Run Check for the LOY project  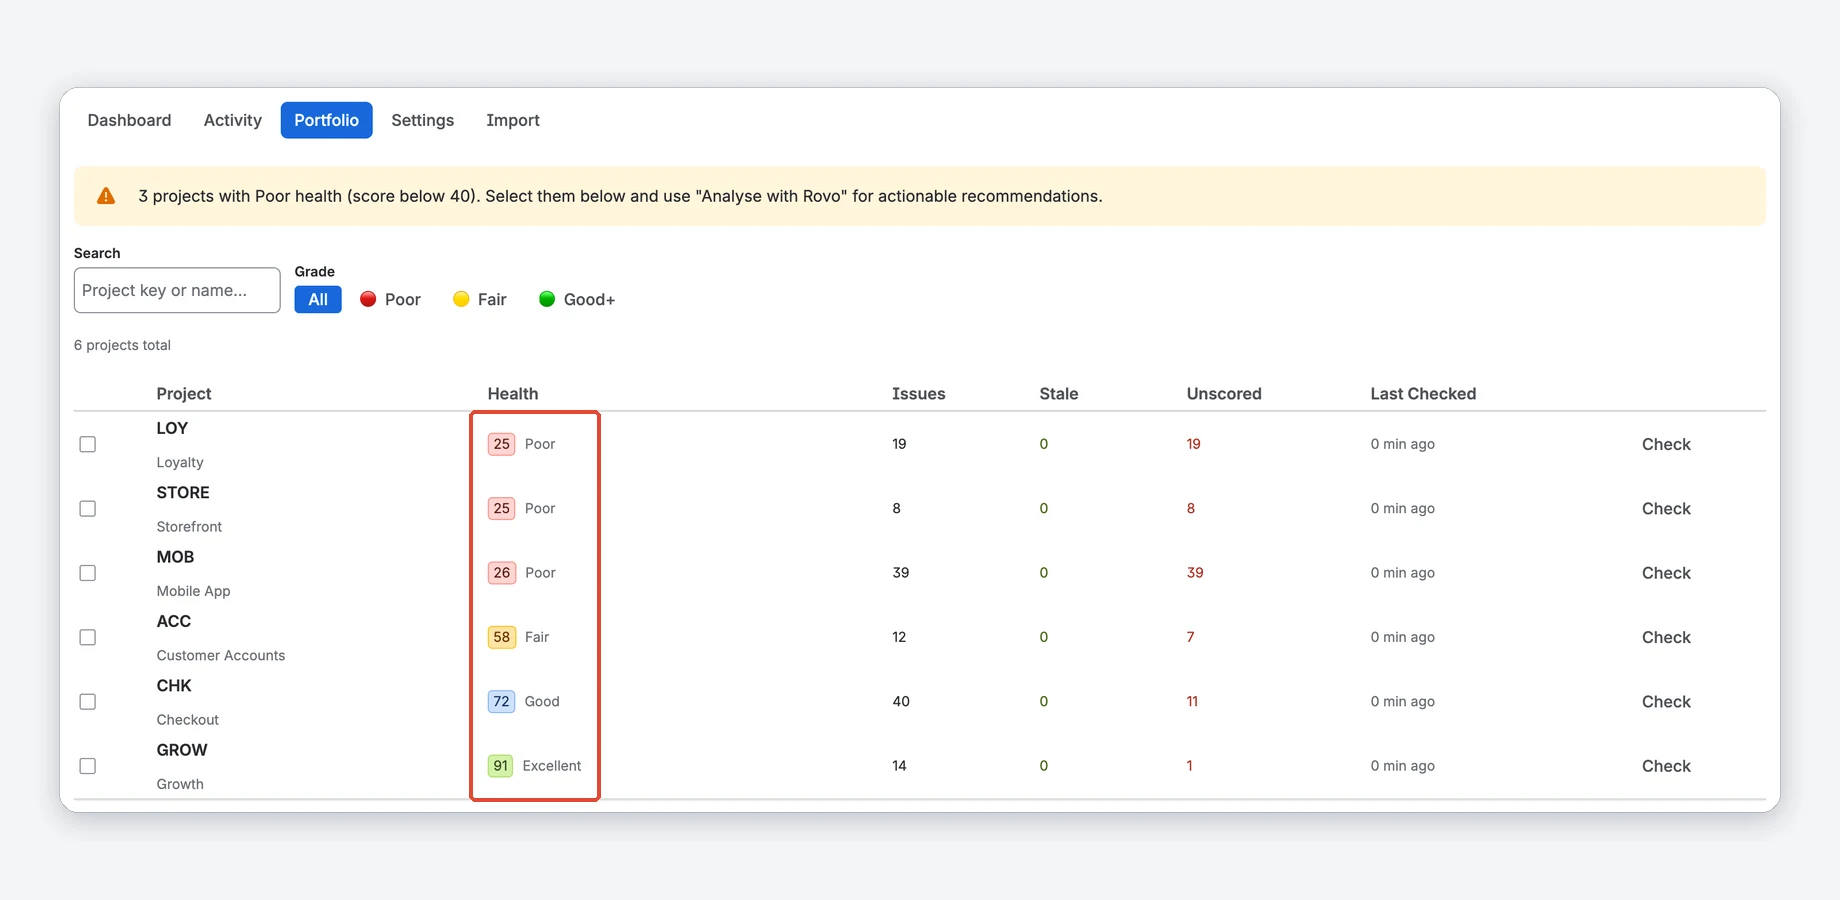click(1666, 444)
